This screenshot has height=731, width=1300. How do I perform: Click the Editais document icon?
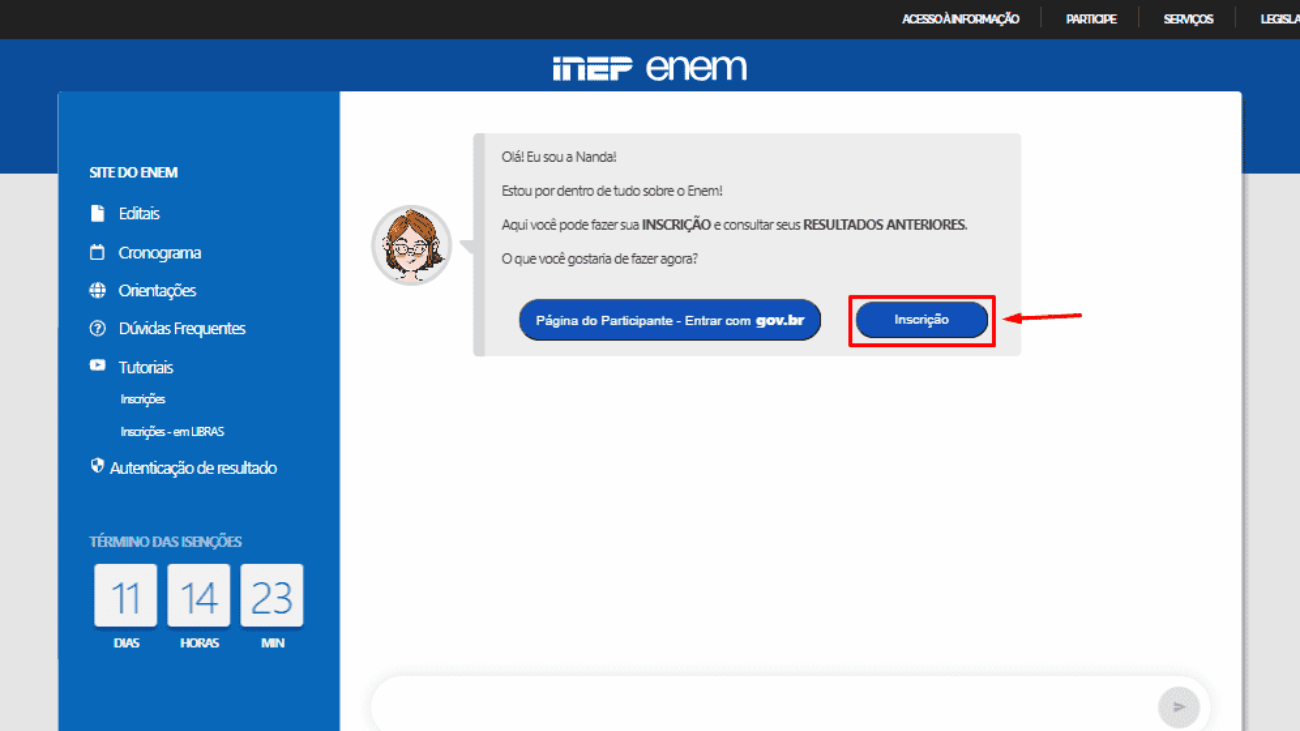tap(97, 213)
